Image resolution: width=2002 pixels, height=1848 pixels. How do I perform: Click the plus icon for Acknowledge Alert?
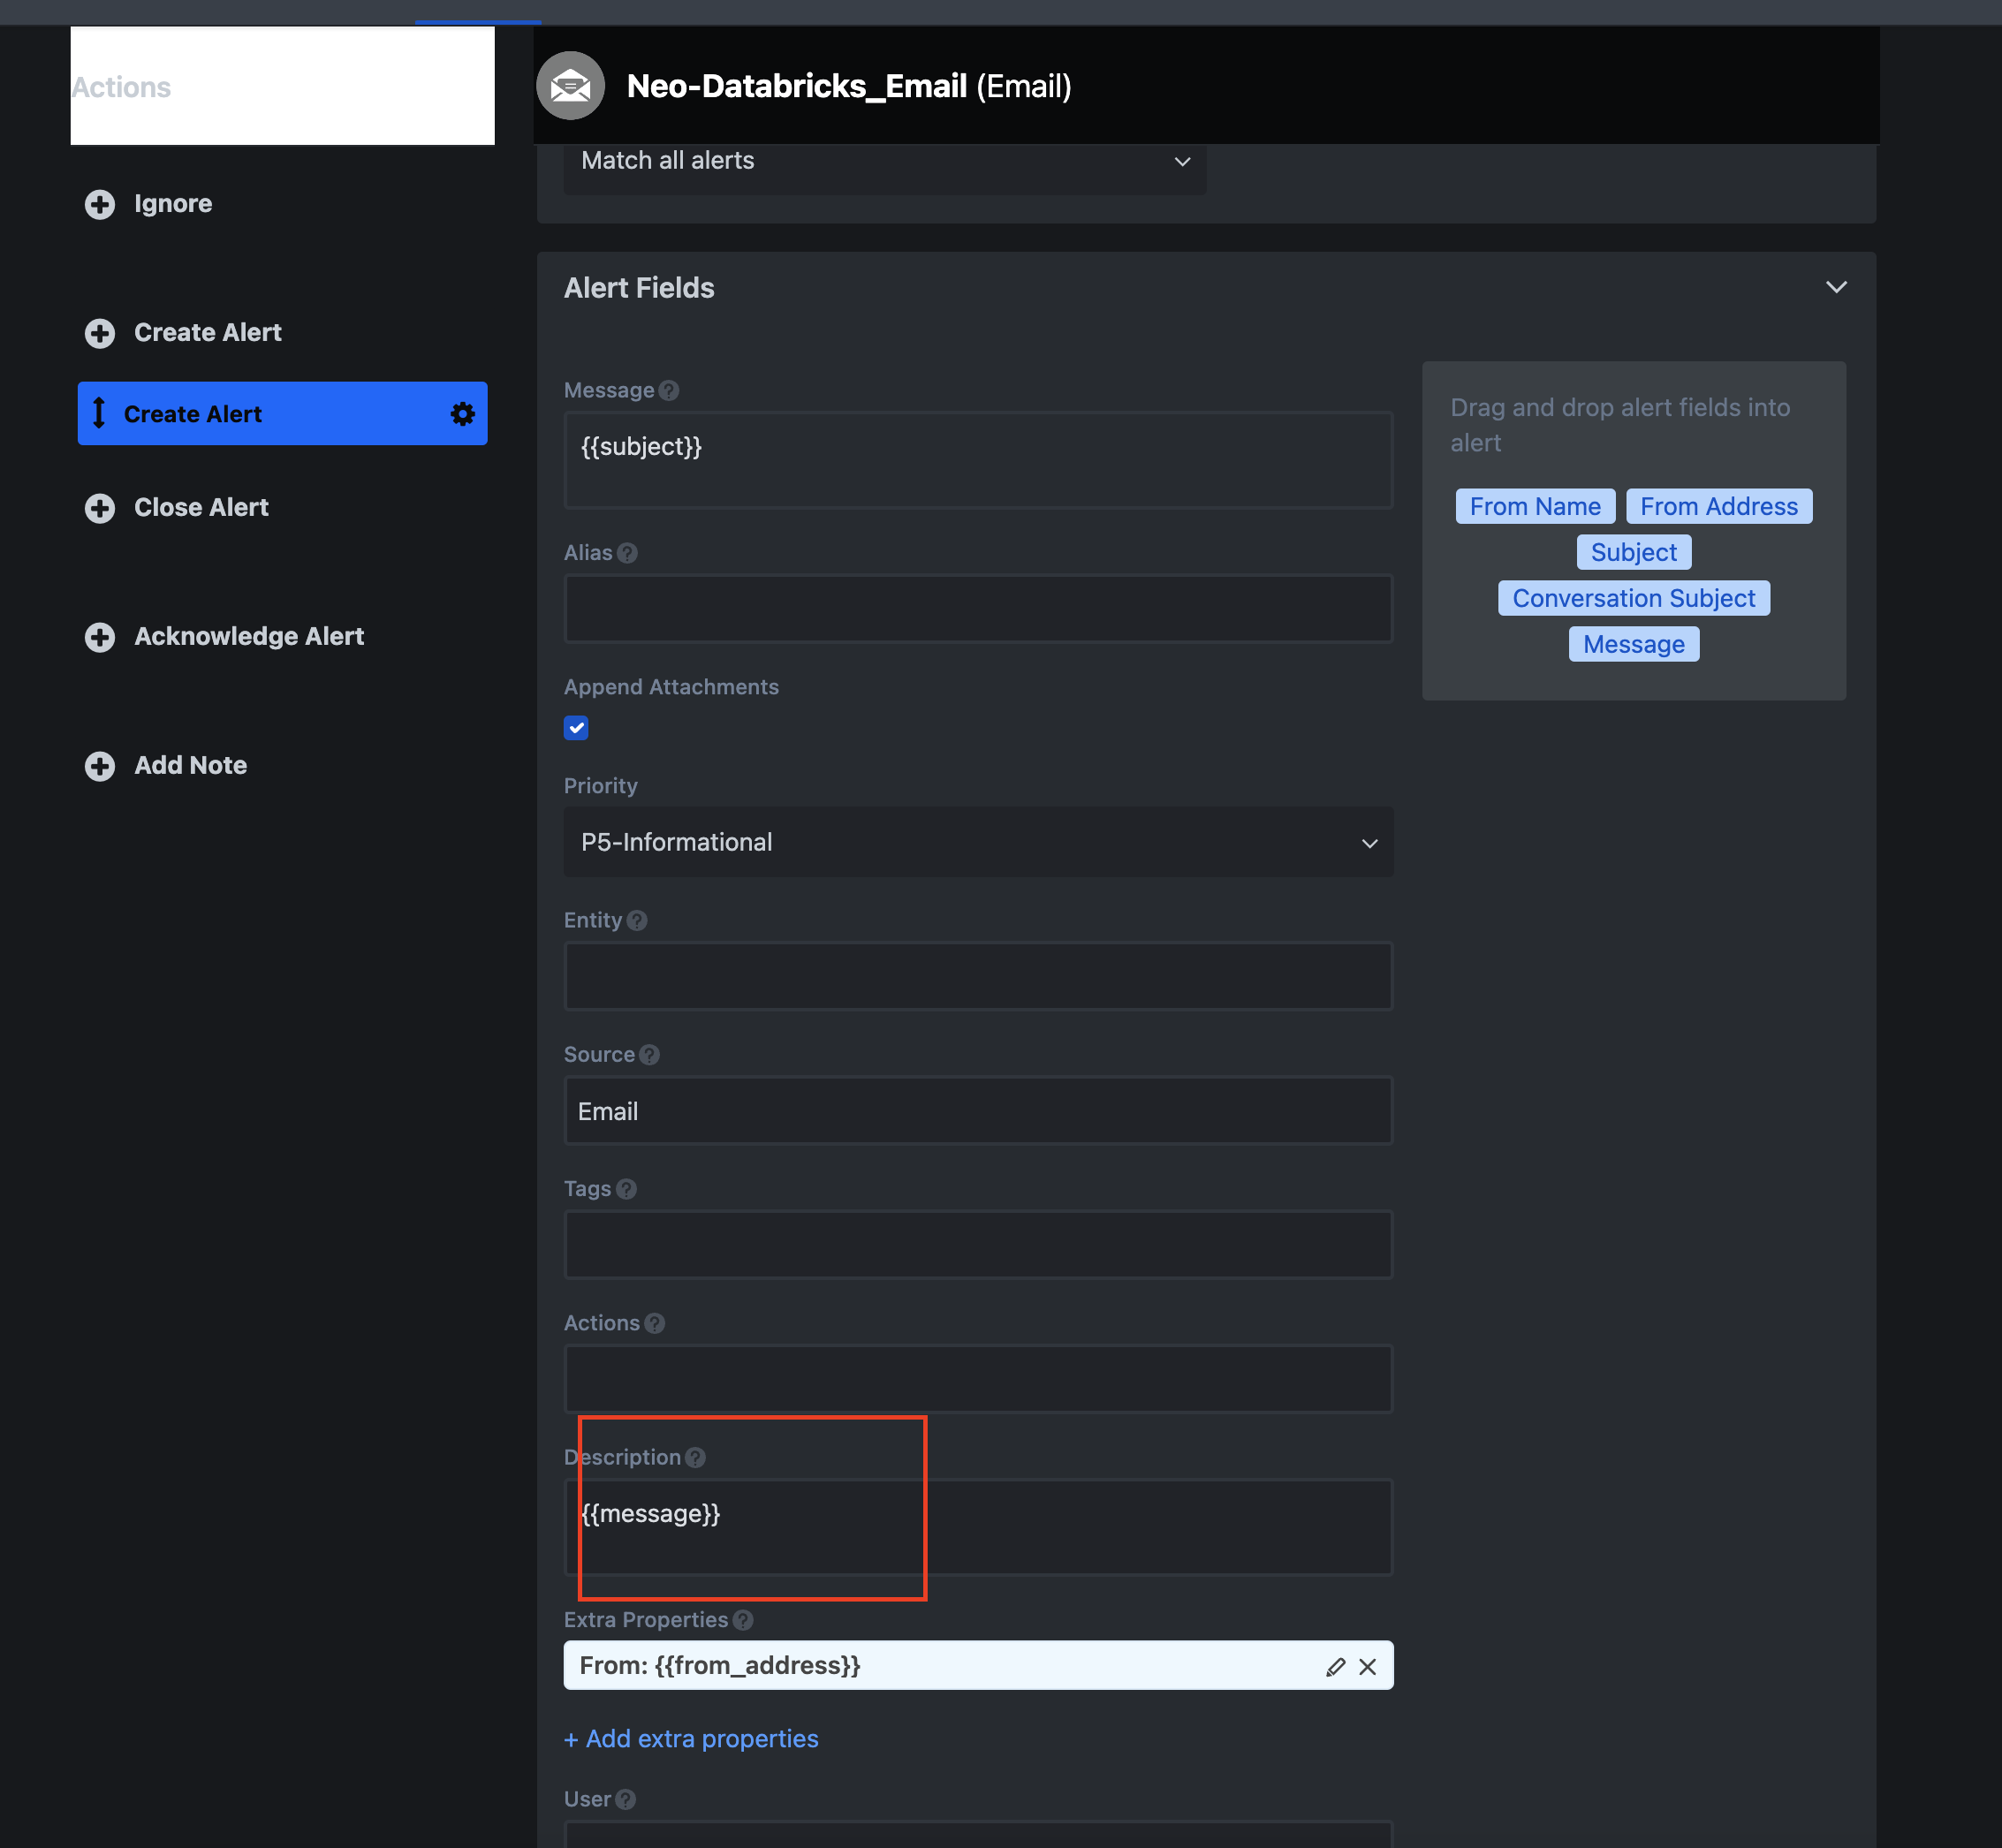[99, 637]
